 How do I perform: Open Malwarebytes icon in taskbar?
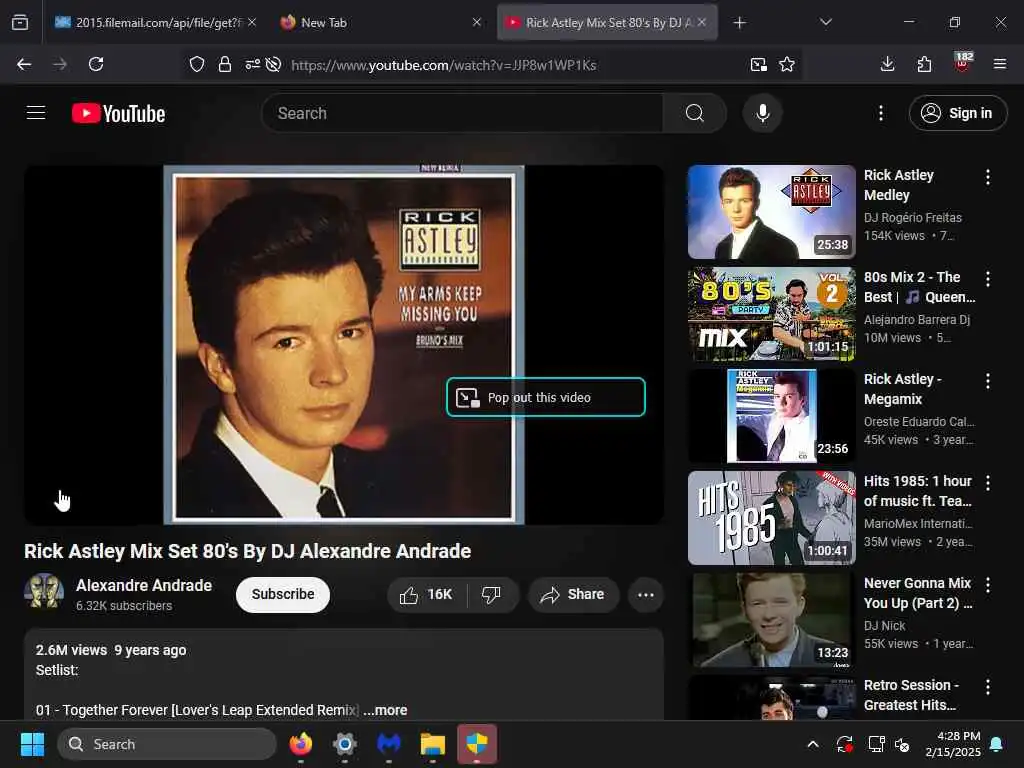389,744
